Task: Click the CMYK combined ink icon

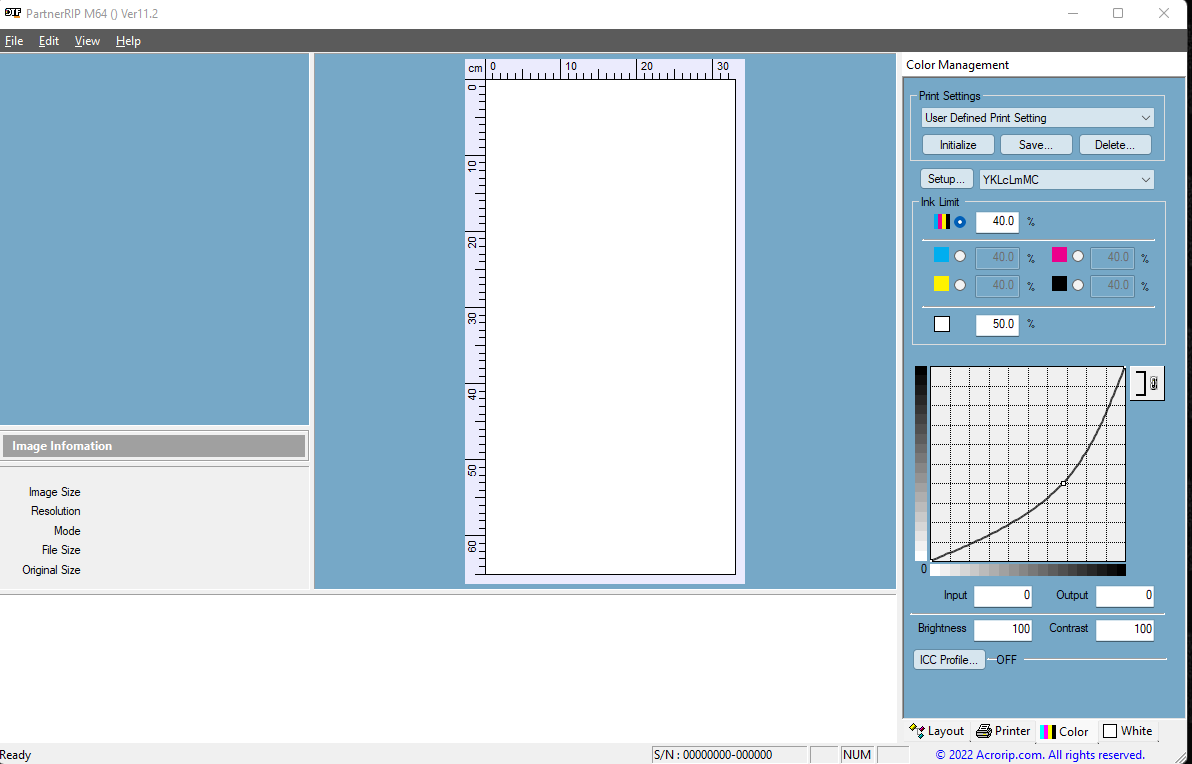Action: coord(942,221)
